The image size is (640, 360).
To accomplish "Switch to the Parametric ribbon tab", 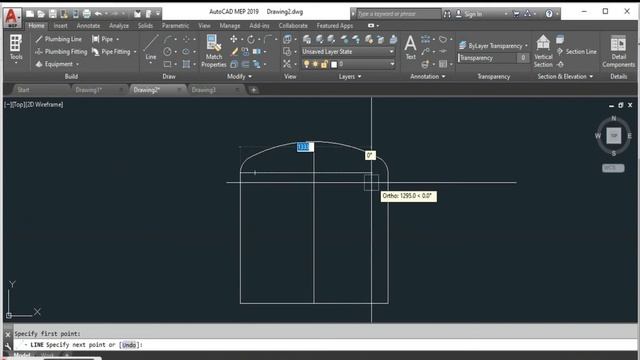I will pos(175,26).
